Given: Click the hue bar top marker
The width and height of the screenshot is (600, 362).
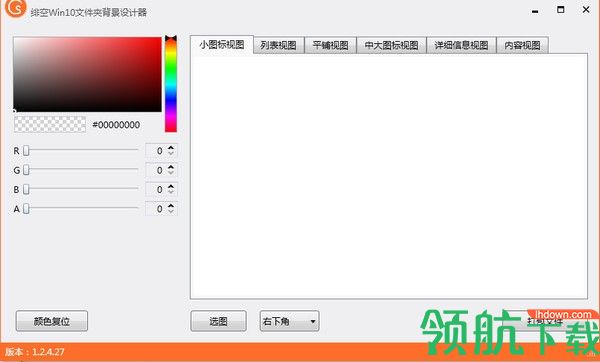Looking at the screenshot, I should pyautogui.click(x=171, y=38).
